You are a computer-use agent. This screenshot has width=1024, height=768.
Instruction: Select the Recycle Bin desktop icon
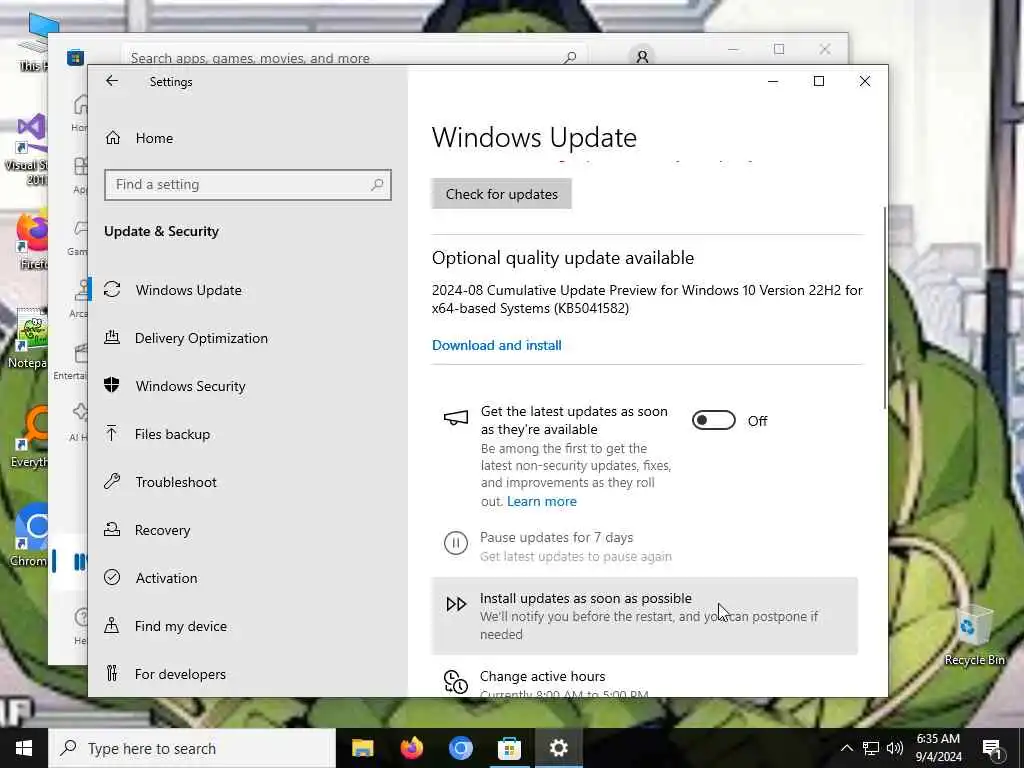coord(974,635)
